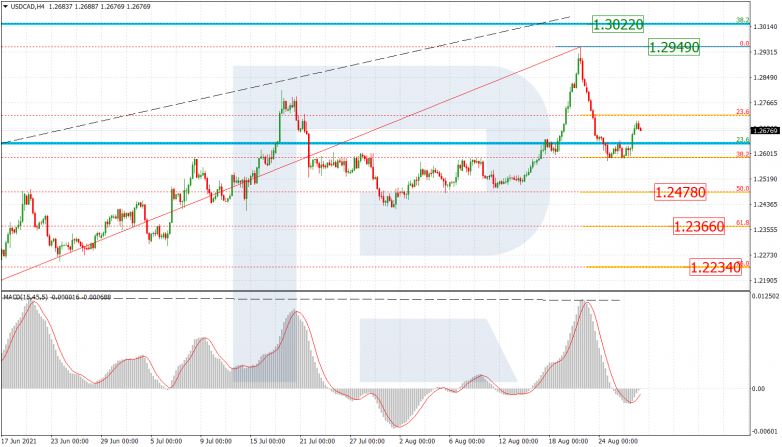Viewport: 782px width, 447px height.
Task: Click the 23 Jun 00:00 date label
Action: 69,442
